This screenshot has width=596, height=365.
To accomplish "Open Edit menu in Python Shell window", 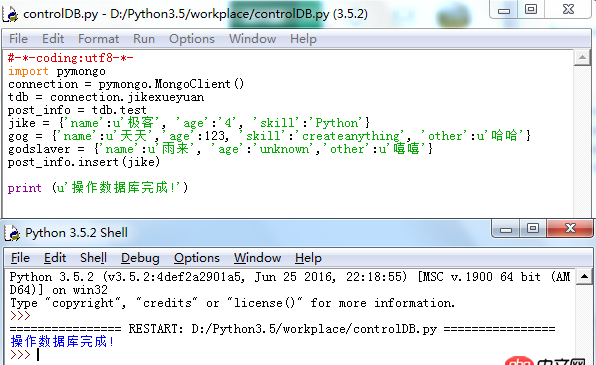I will pos(55,258).
